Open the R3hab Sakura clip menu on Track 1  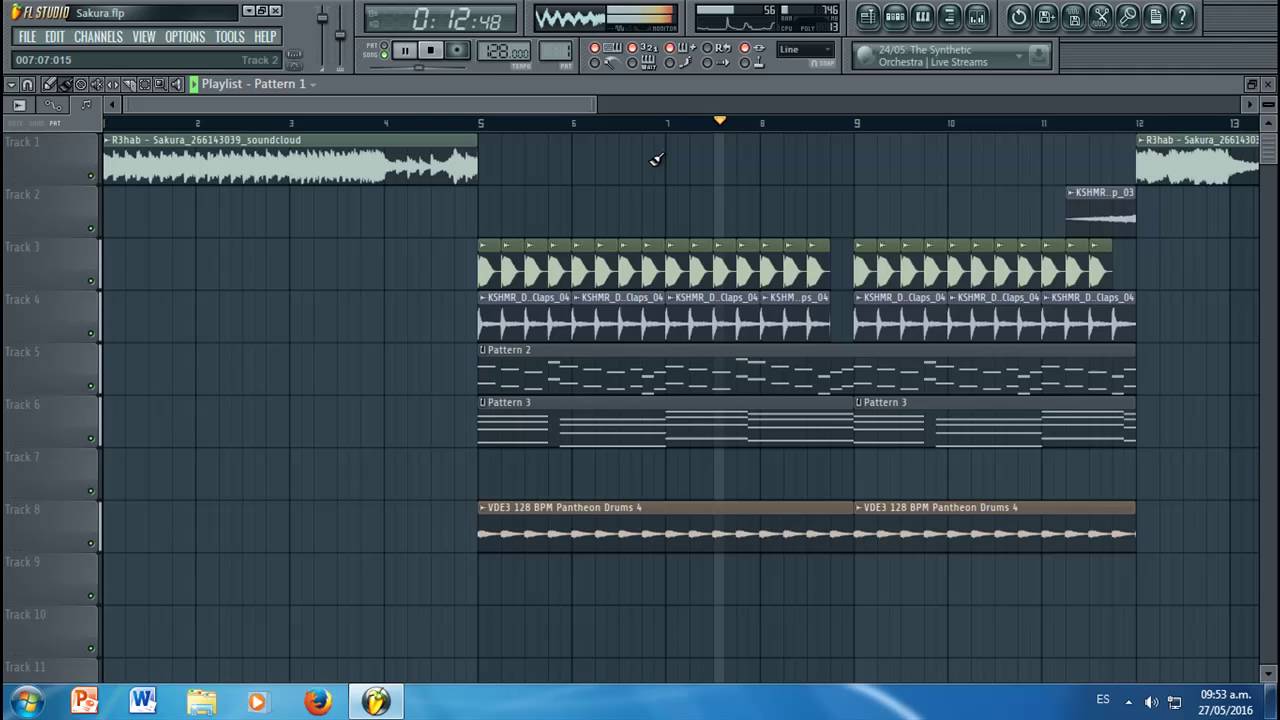[x=108, y=140]
